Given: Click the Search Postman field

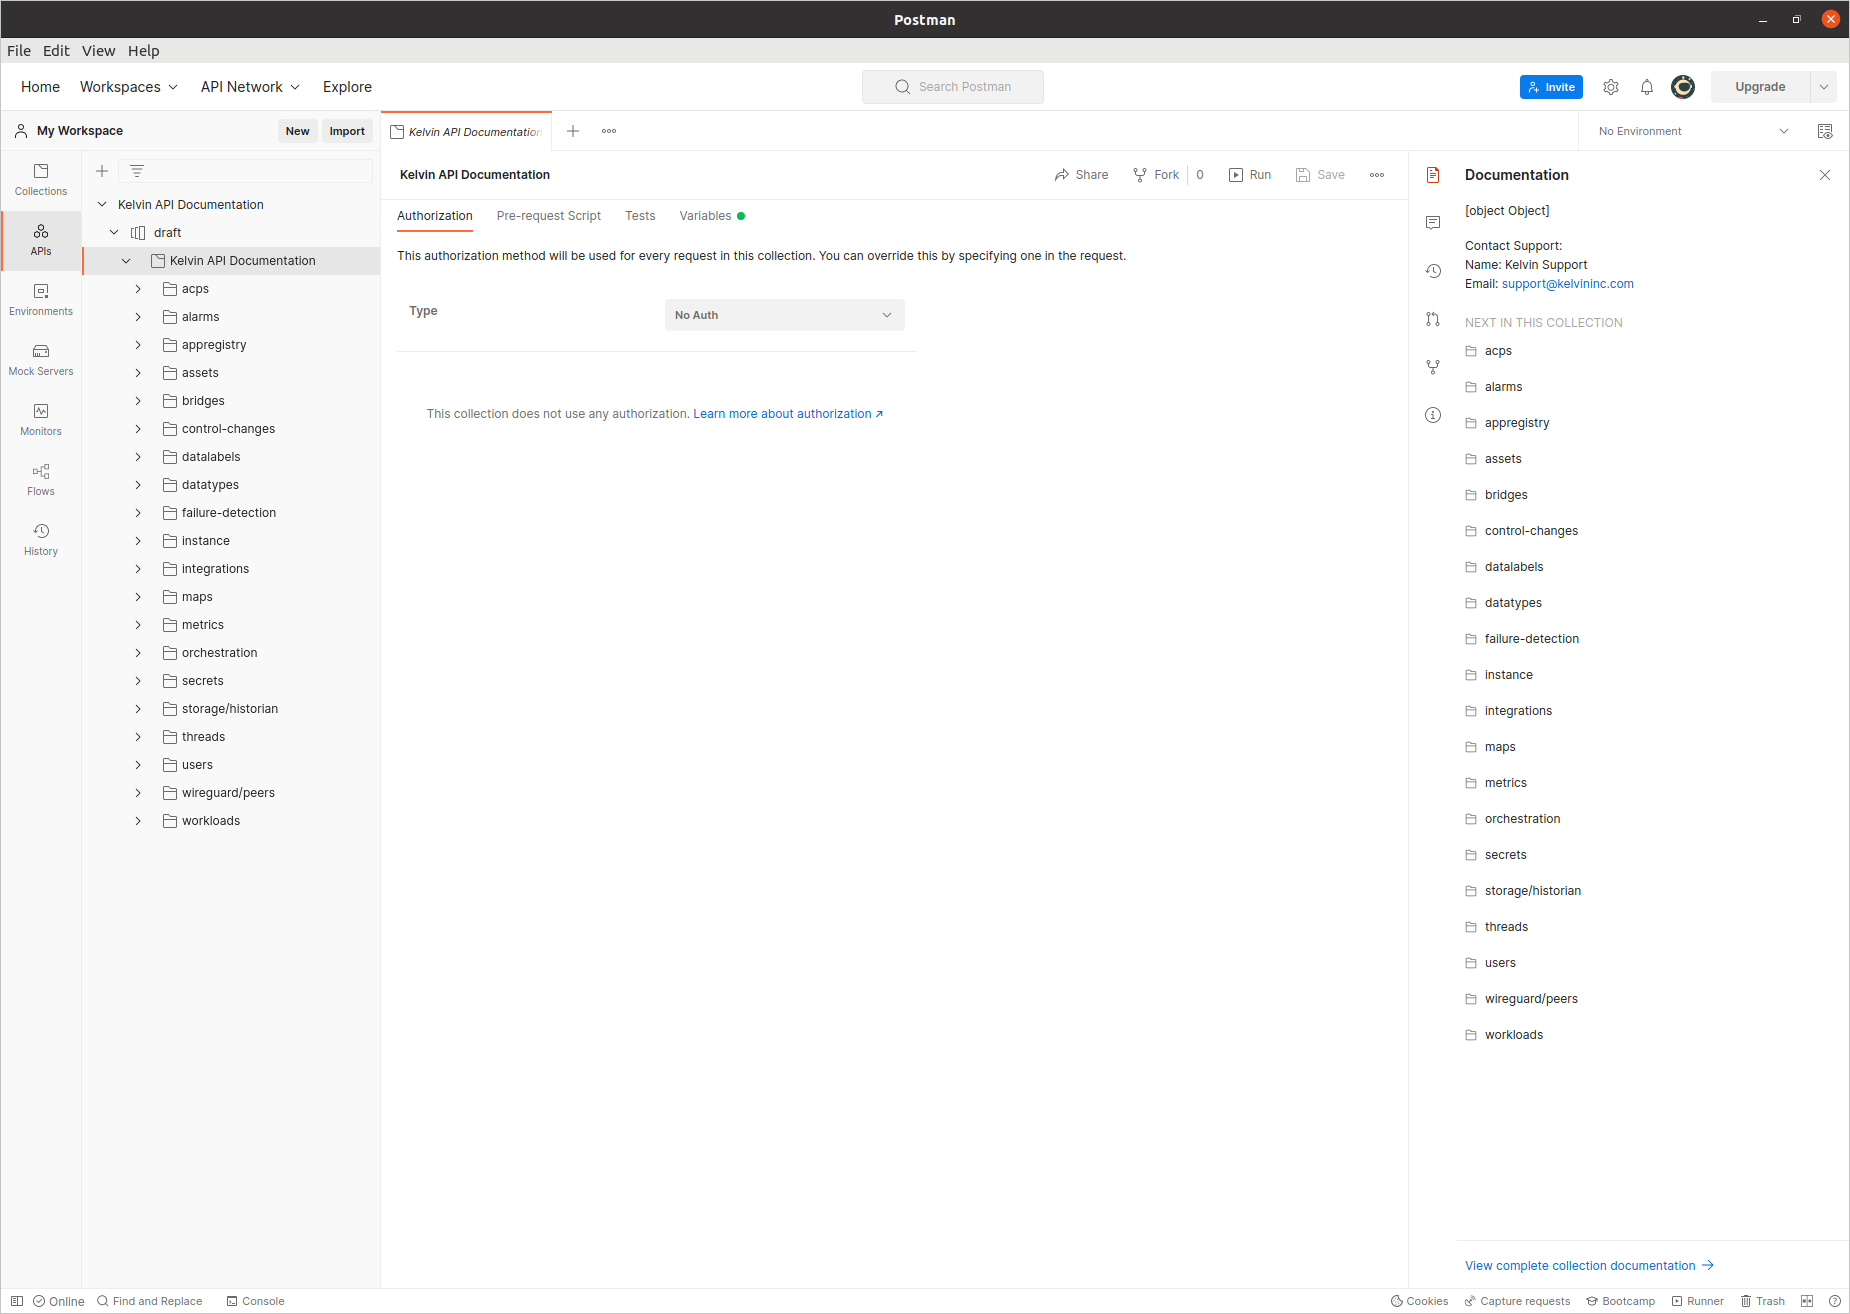Looking at the screenshot, I should pos(953,87).
